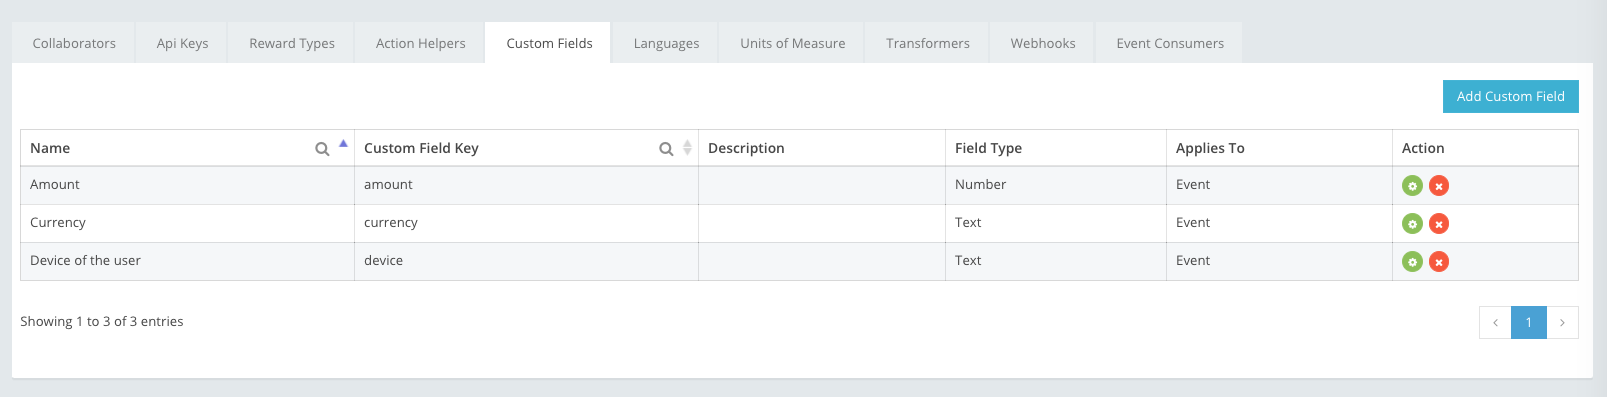Open the Units of Measure tab
1607x397 pixels.
(792, 43)
